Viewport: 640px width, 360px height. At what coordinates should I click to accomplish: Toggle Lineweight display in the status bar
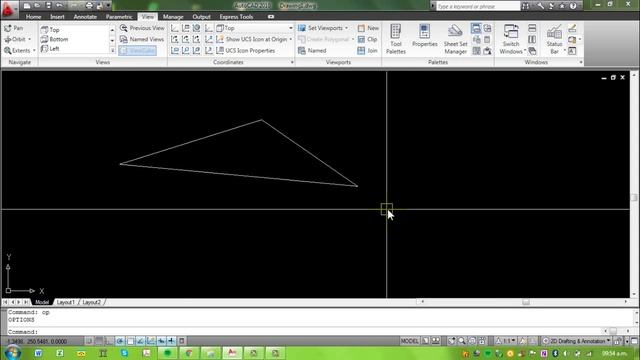tap(171, 341)
